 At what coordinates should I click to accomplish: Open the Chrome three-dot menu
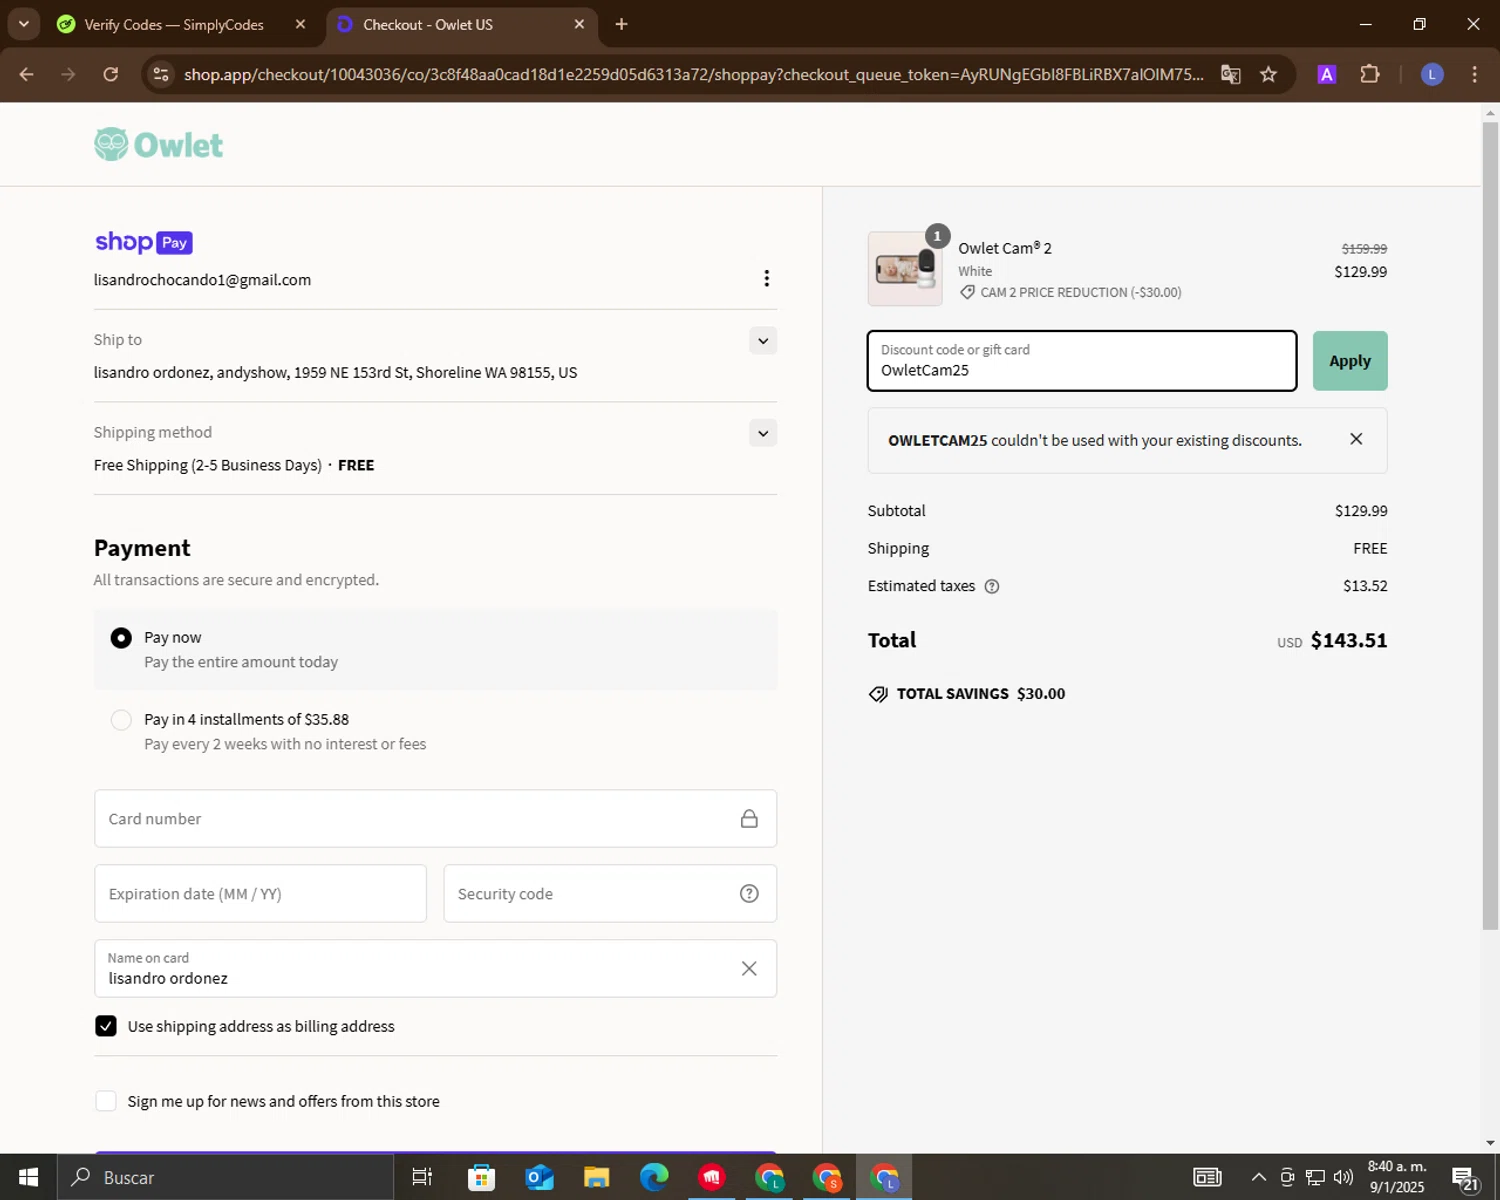1474,74
